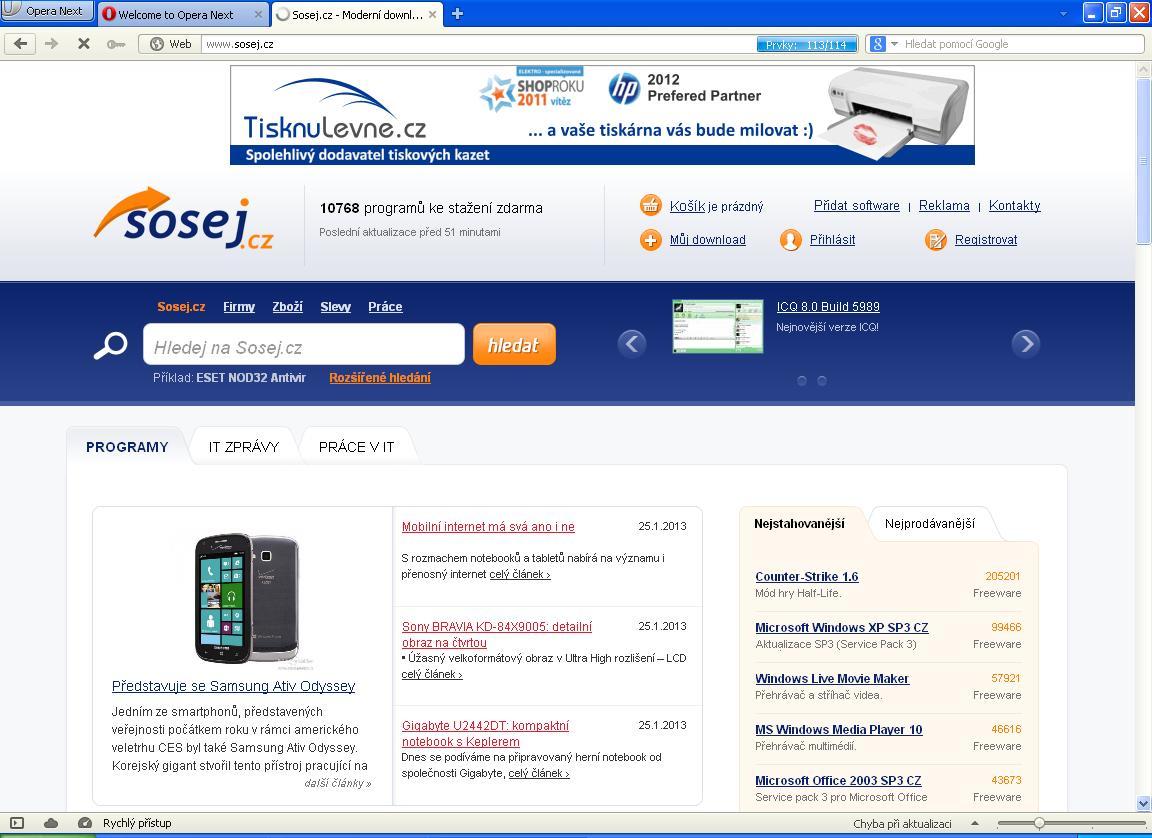The image size is (1152, 838).
Task: Select Zboží search scope
Action: 287,307
